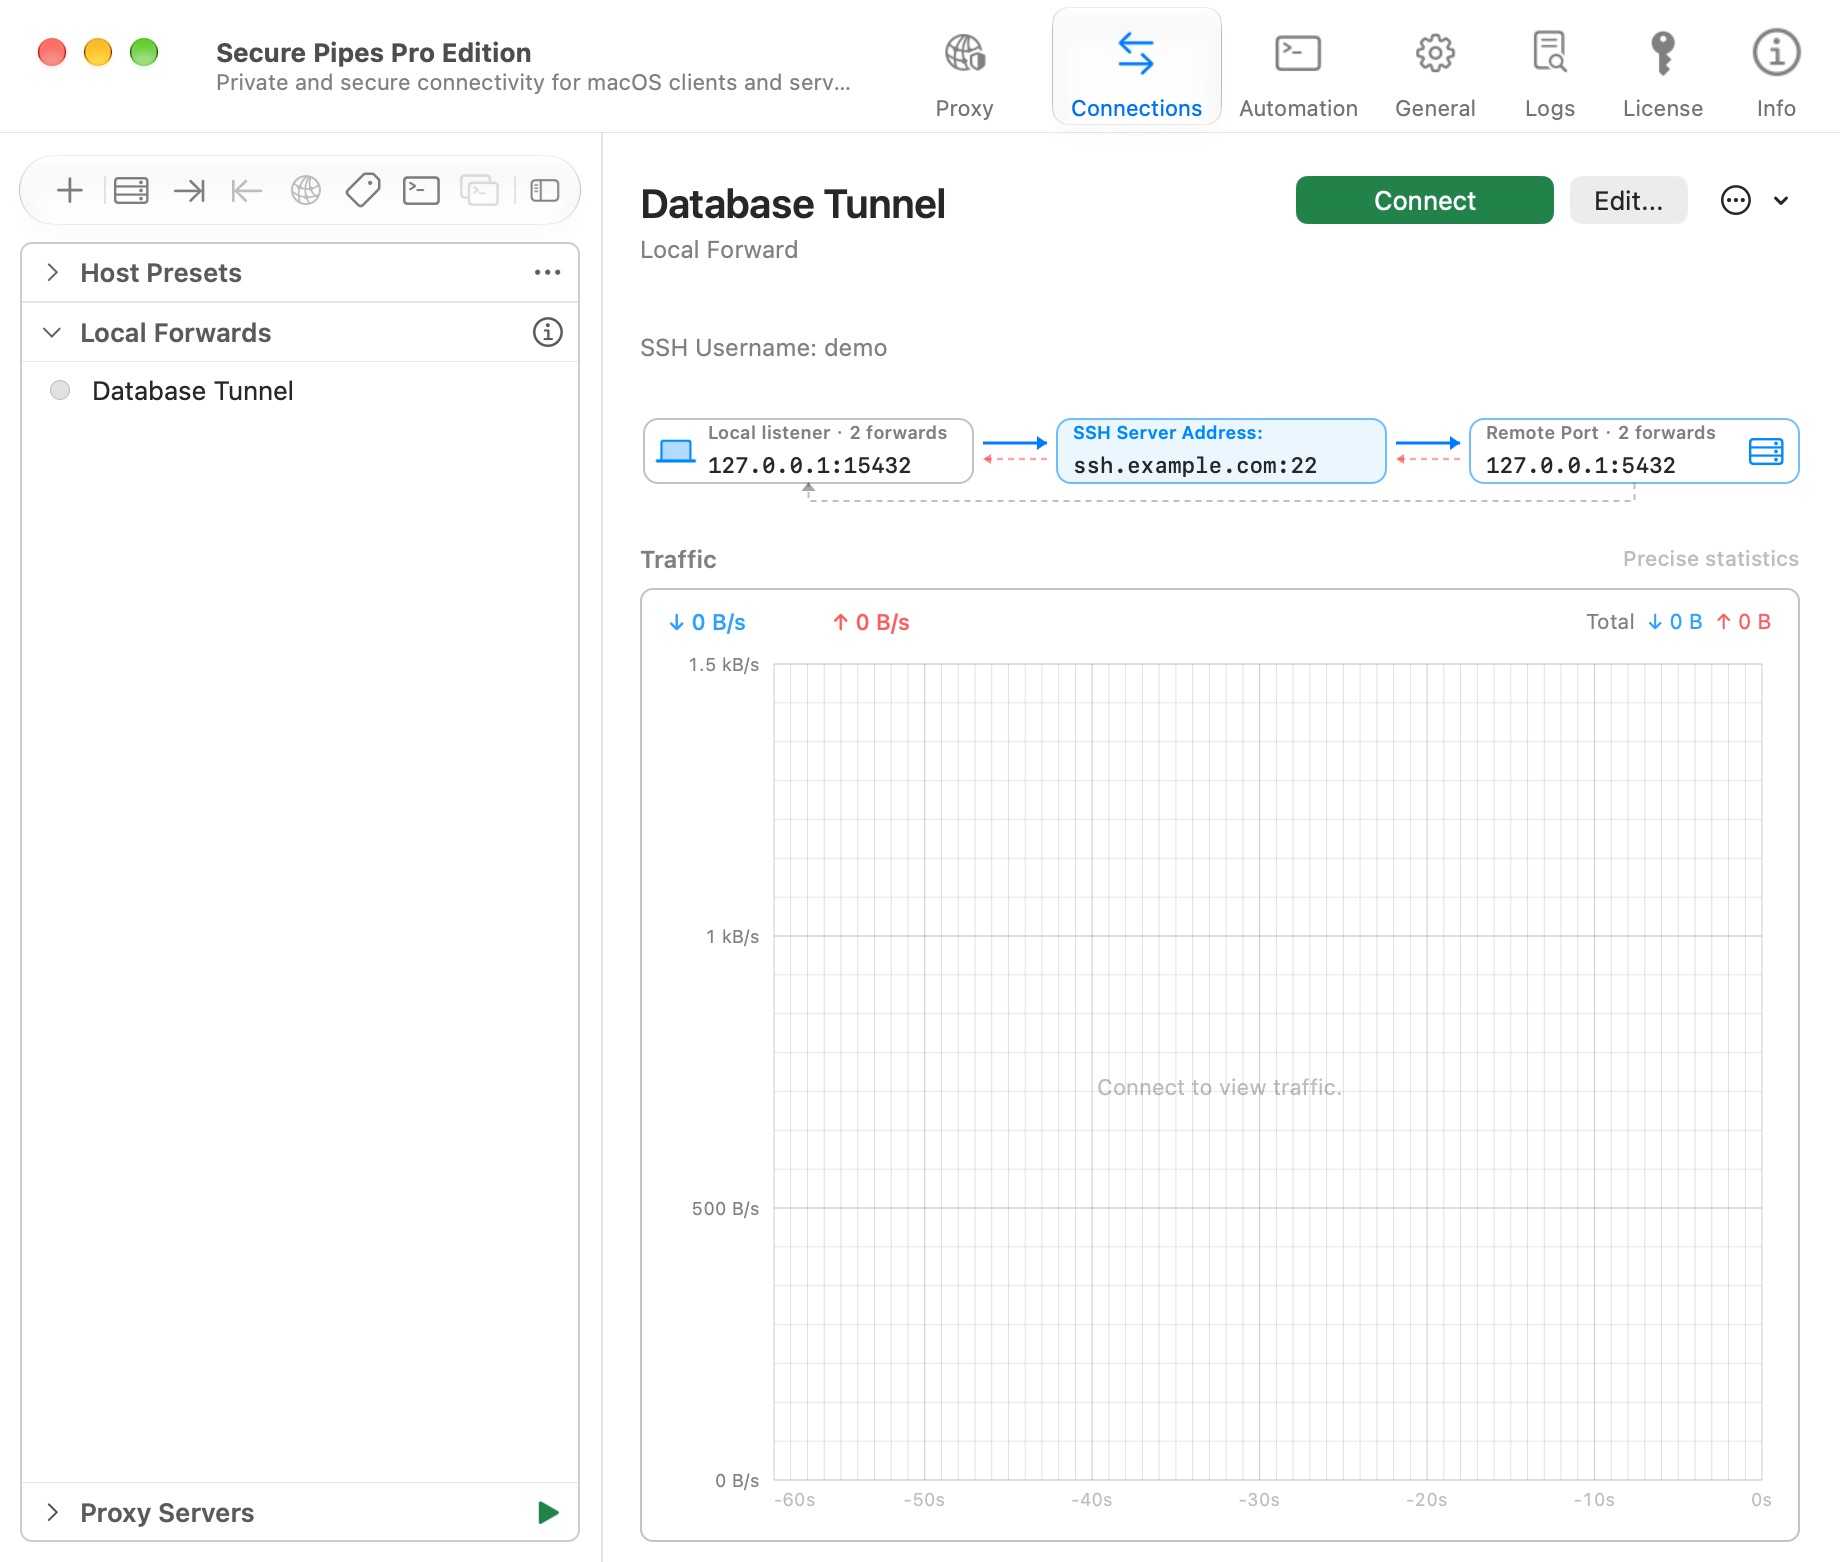Click the local forward arrow icon
Screen dimensions: 1840x1562
[x=189, y=190]
